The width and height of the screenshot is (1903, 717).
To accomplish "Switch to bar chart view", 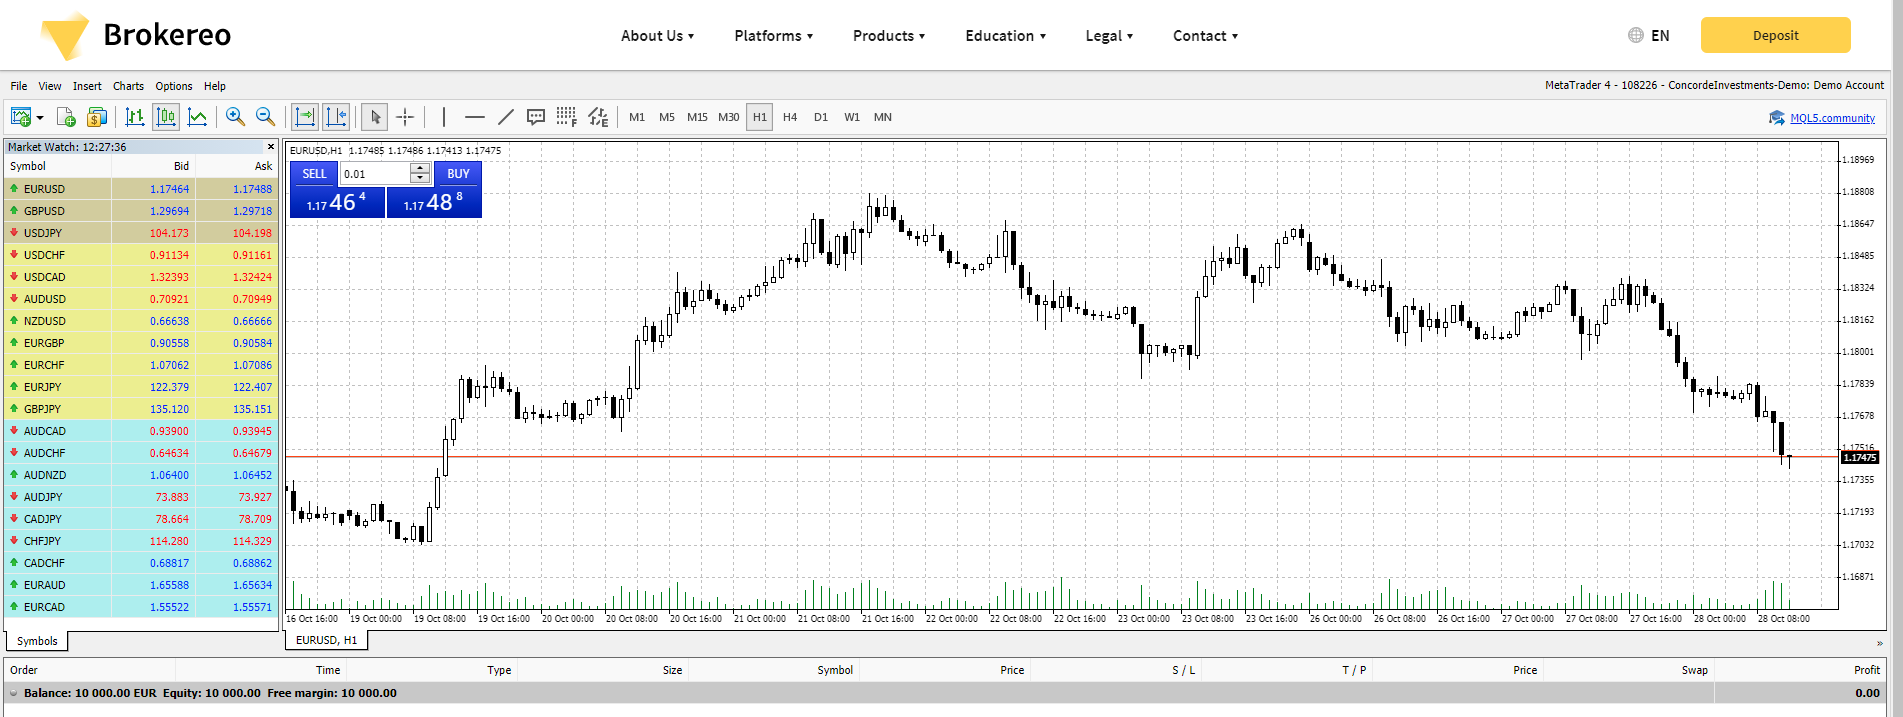I will tap(135, 117).
